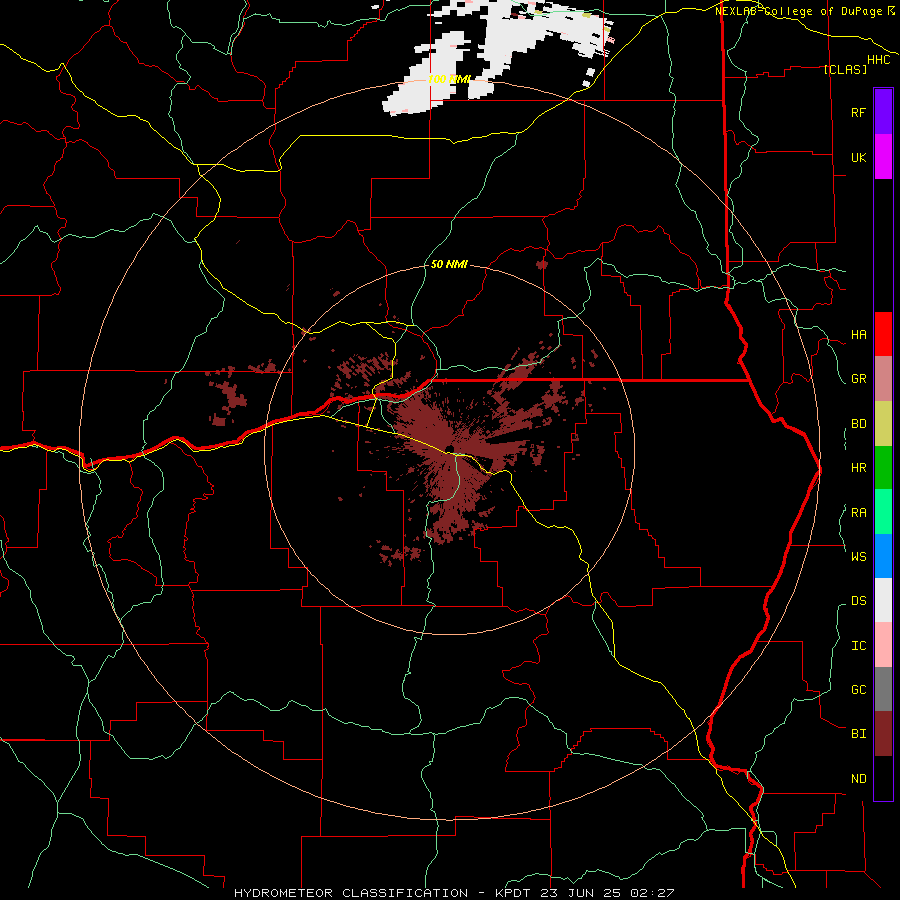The height and width of the screenshot is (900, 900).
Task: Click the HR legend label
Action: 858,468
